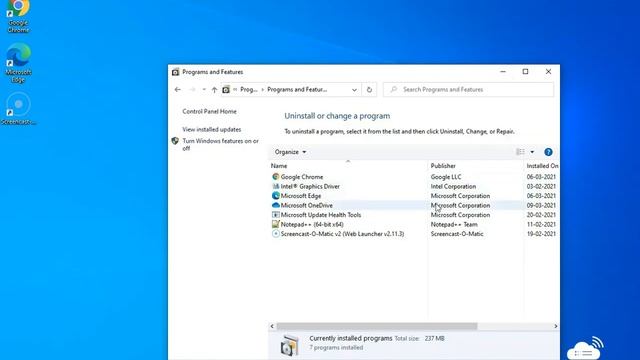Click Google LLC publisher cell
Screen dimensions: 640x360
click(x=446, y=177)
